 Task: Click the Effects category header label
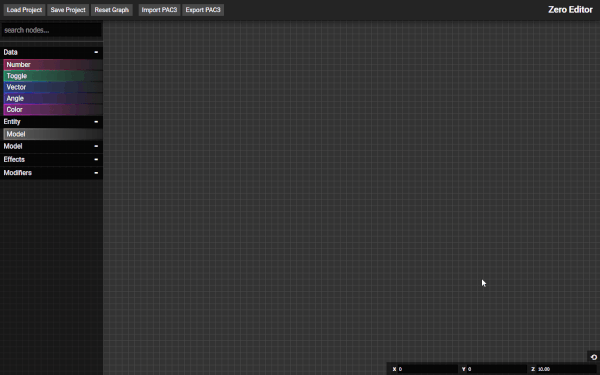[14, 159]
